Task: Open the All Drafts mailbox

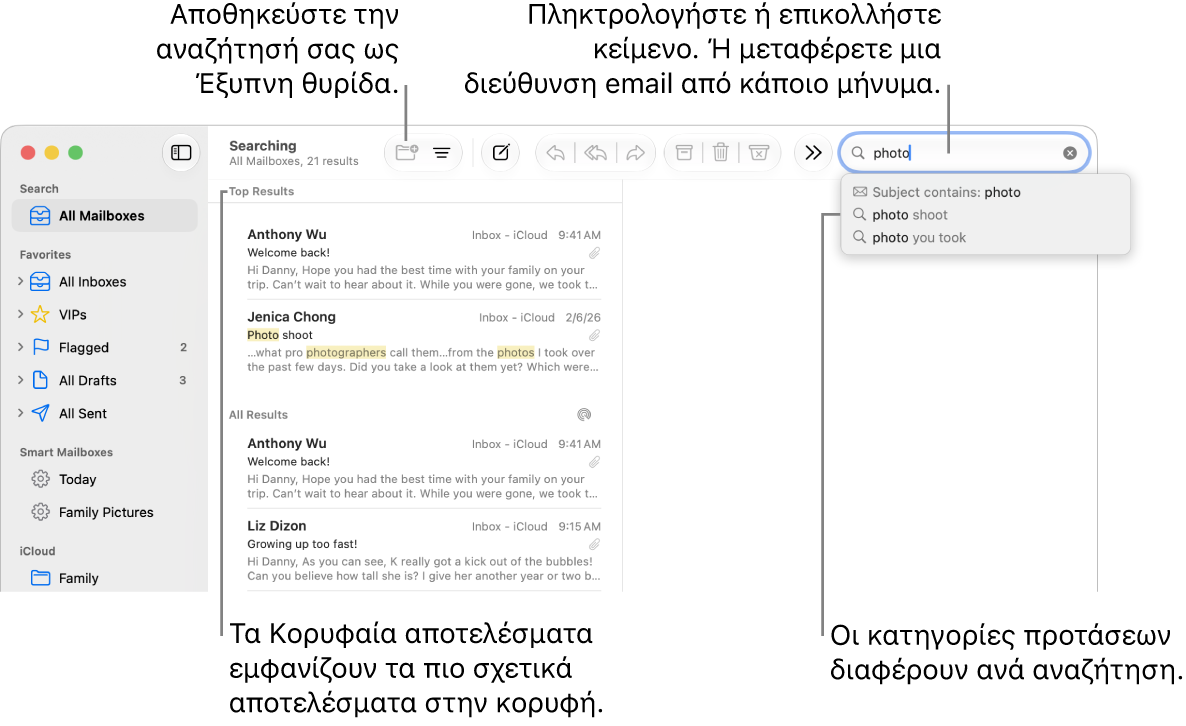Action: 87,380
